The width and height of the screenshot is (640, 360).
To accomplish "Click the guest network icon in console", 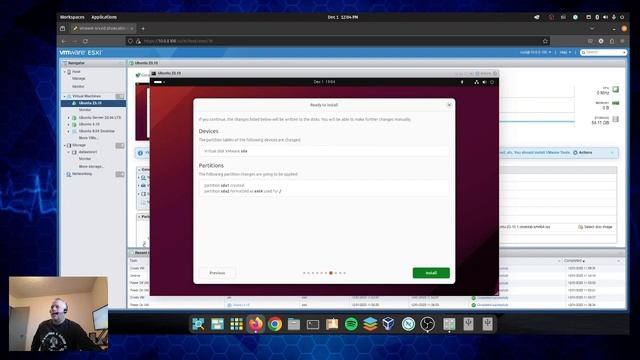I will pos(476,82).
